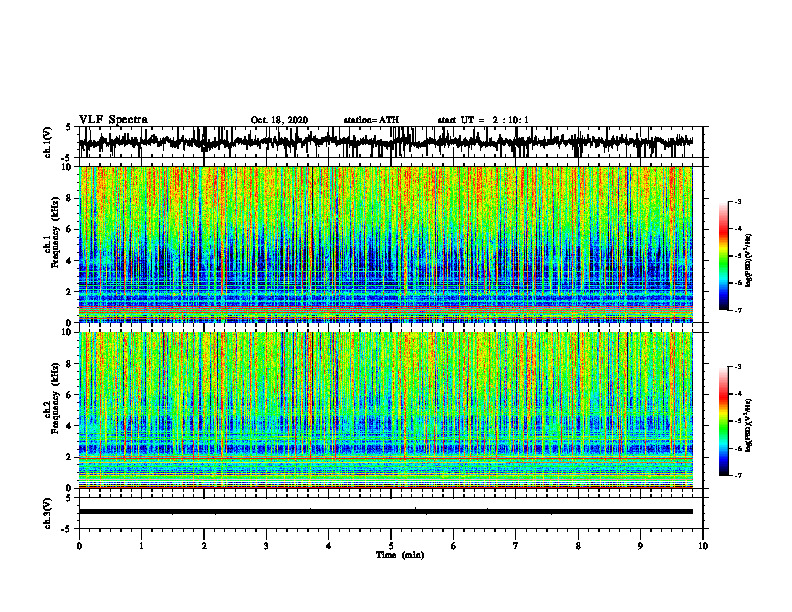
Task: Click the ch.2 "Frequency (kHz)" axis label
Action: [x=56, y=398]
